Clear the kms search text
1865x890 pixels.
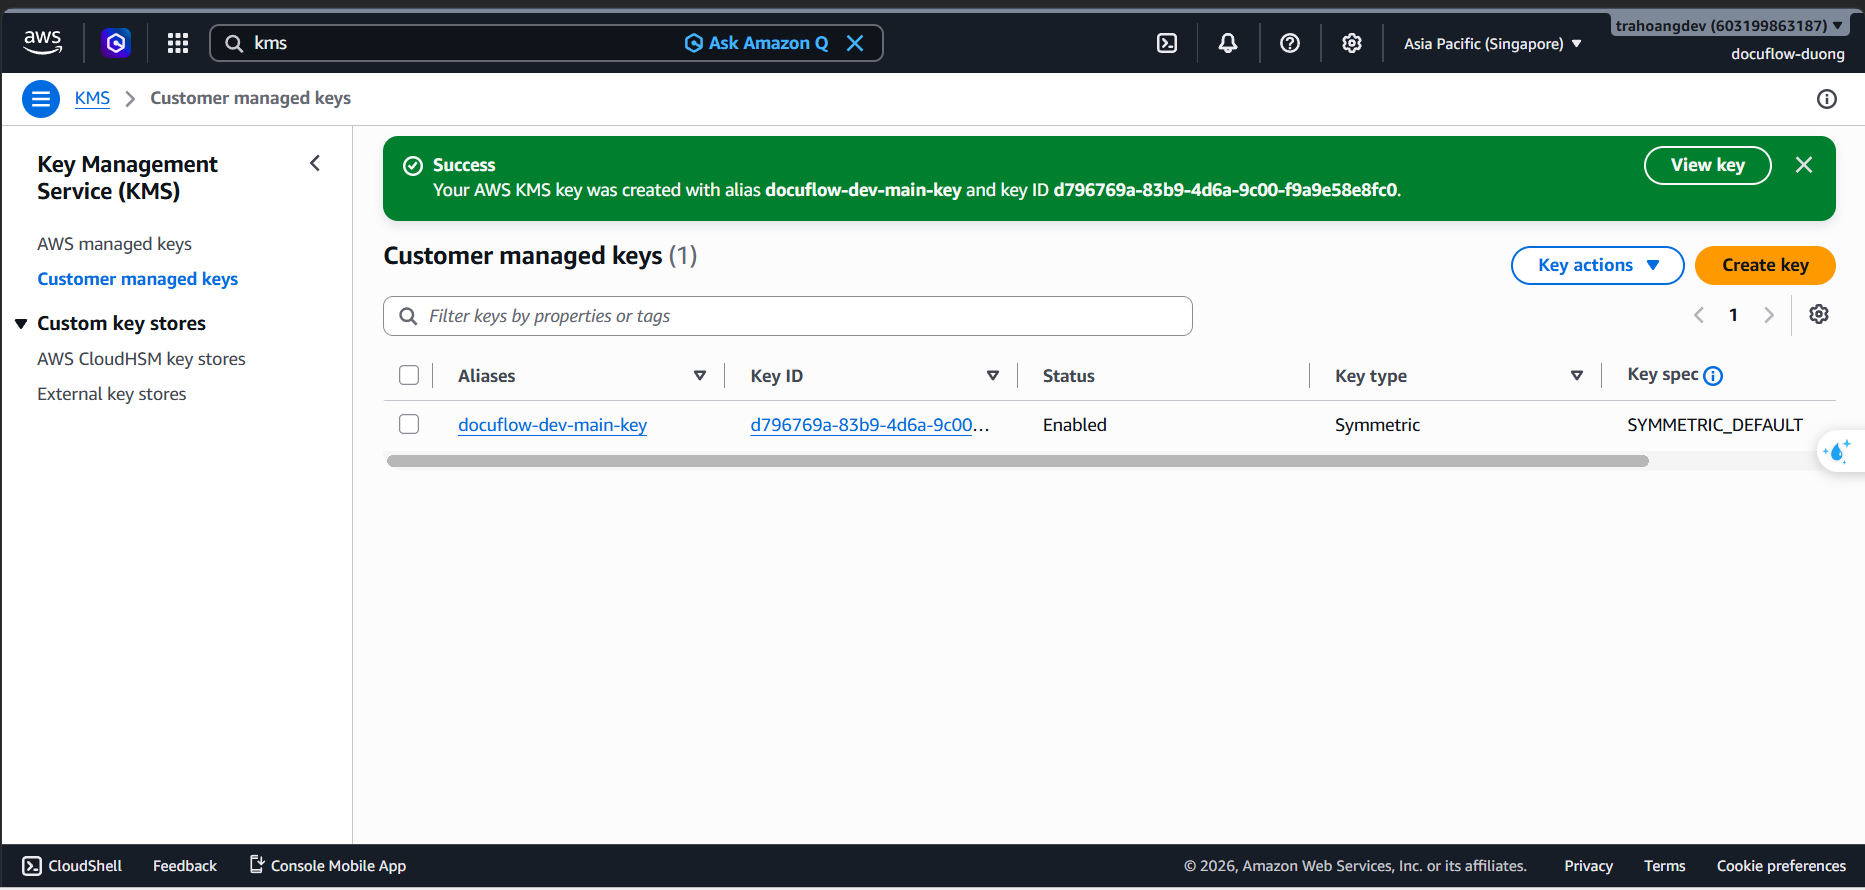855,43
